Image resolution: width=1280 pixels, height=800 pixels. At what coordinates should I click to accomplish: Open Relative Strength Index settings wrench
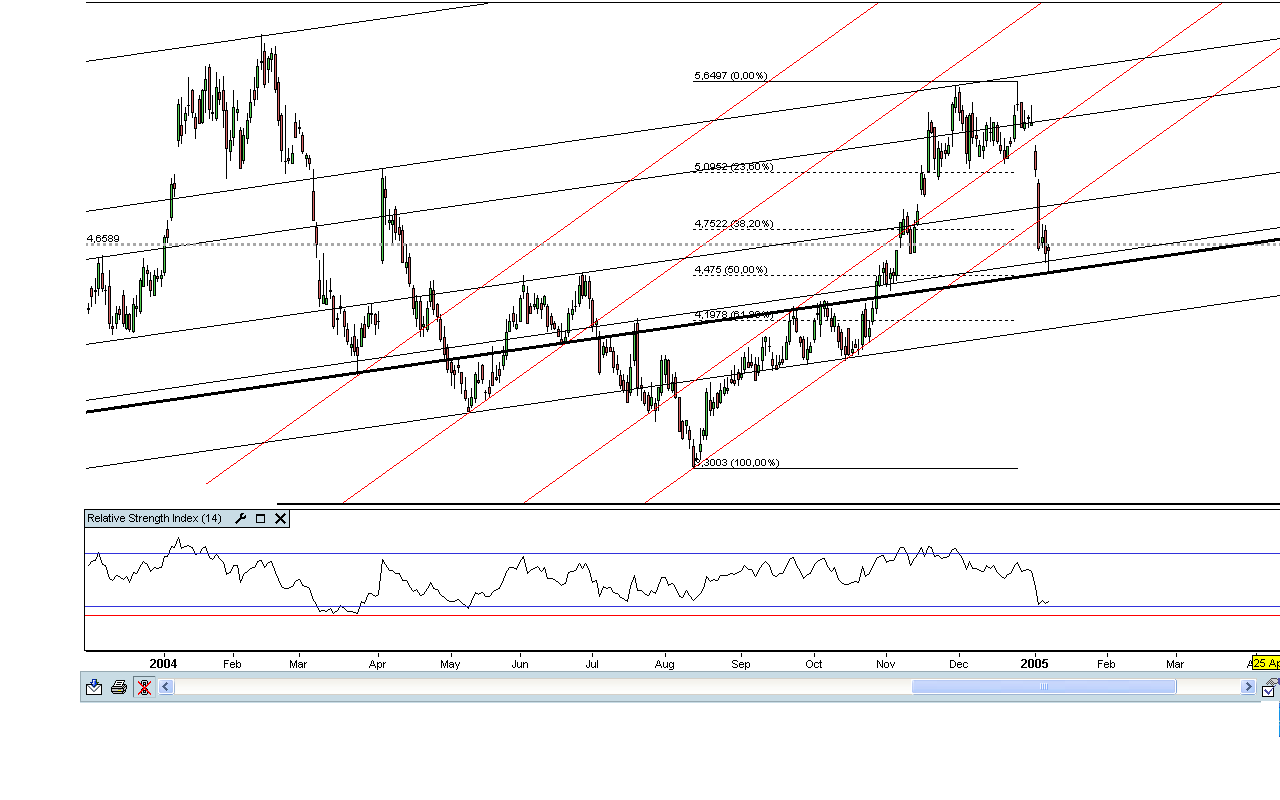coord(241,518)
